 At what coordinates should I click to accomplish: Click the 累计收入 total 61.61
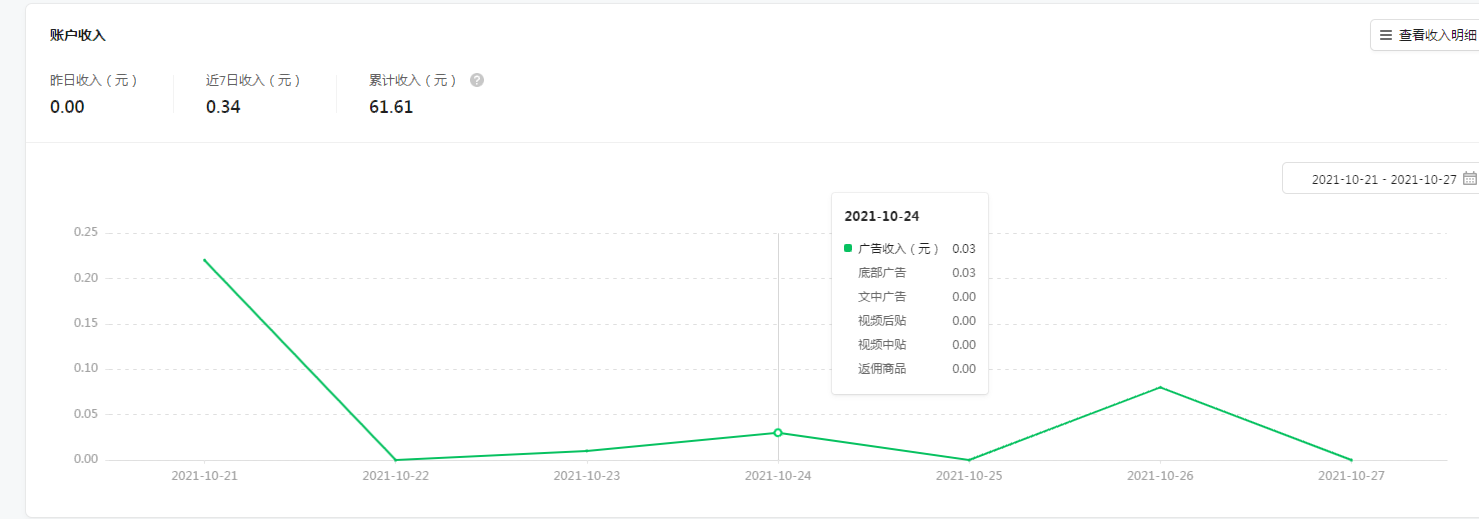(x=391, y=107)
